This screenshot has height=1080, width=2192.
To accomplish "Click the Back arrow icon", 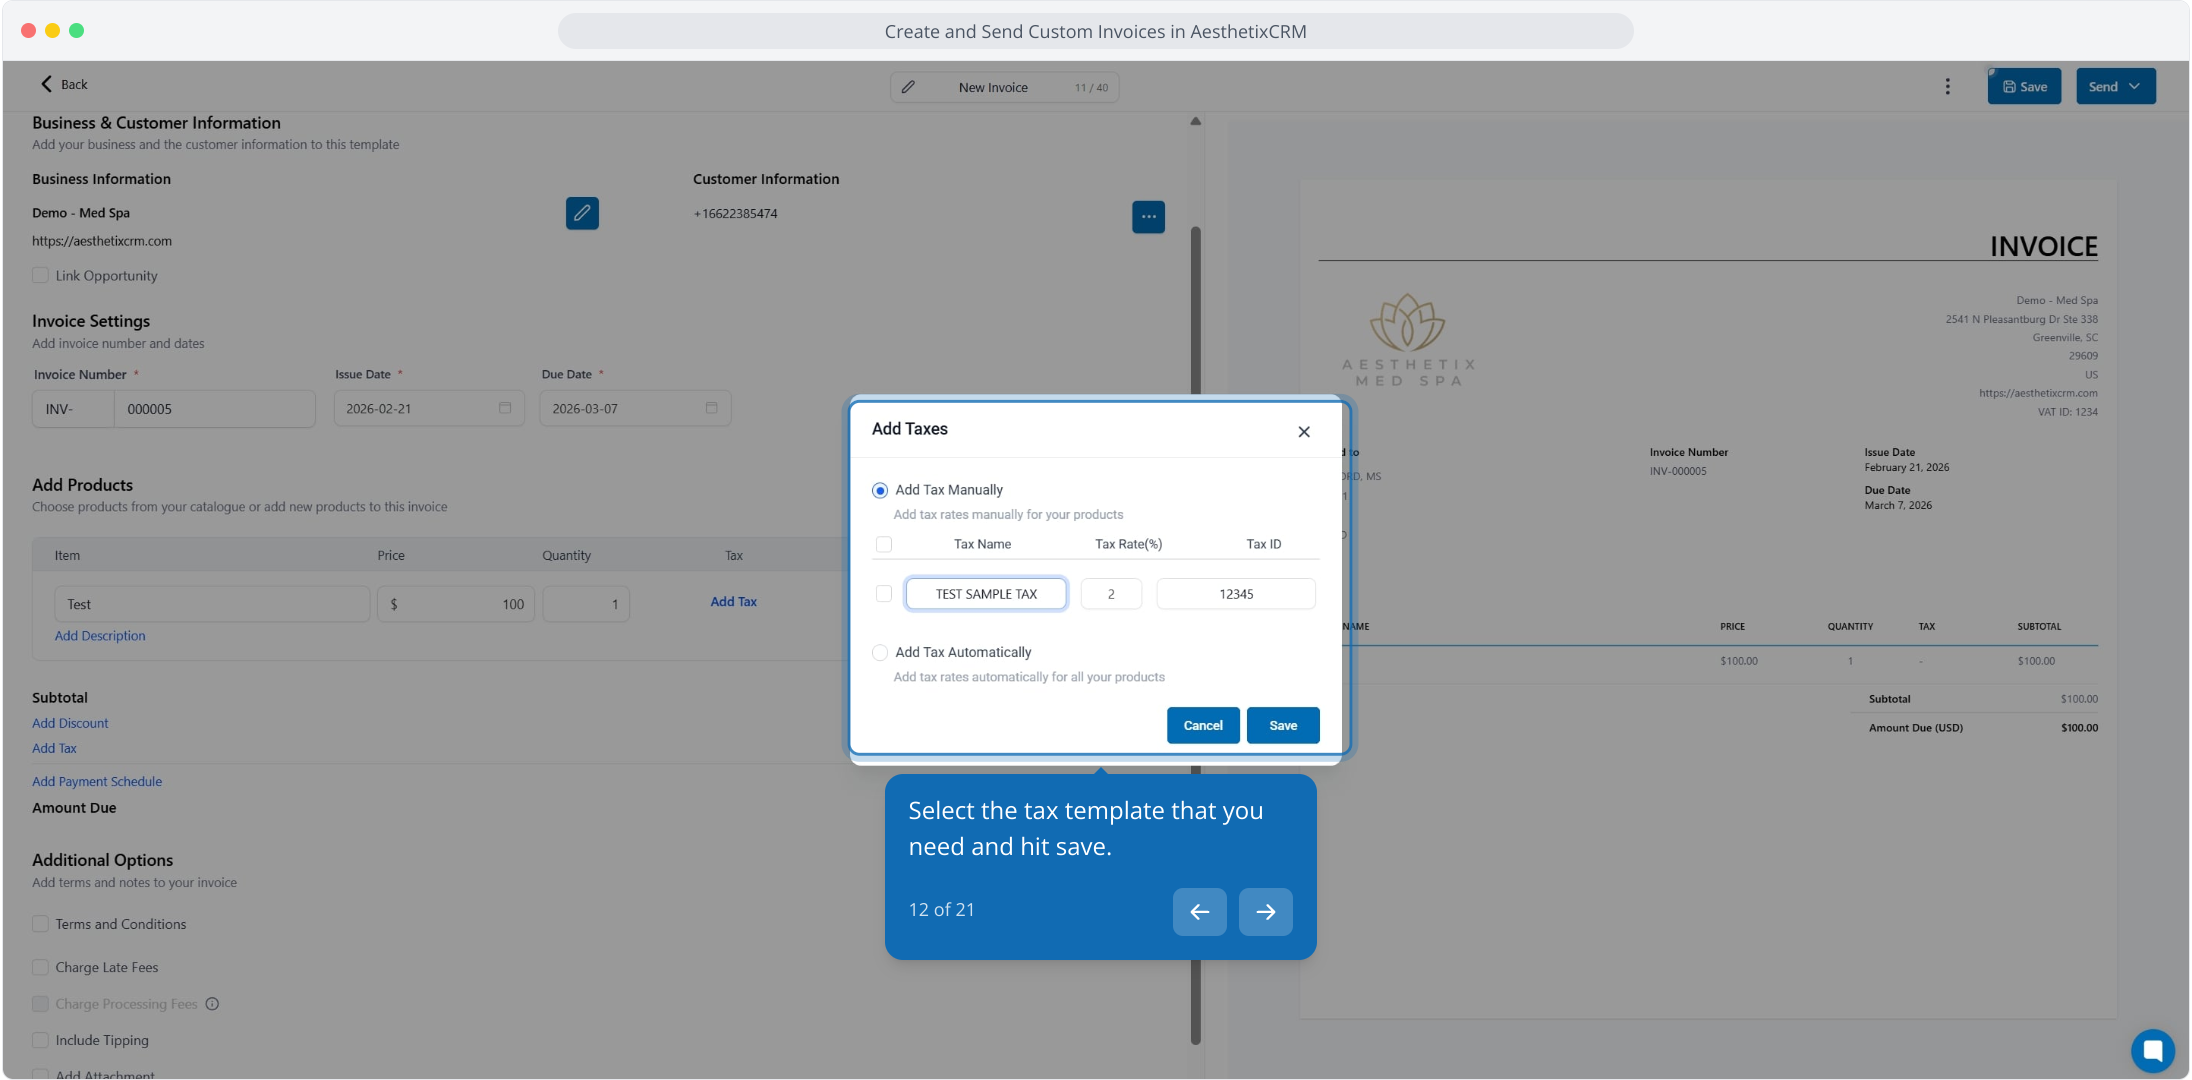I will [x=46, y=84].
